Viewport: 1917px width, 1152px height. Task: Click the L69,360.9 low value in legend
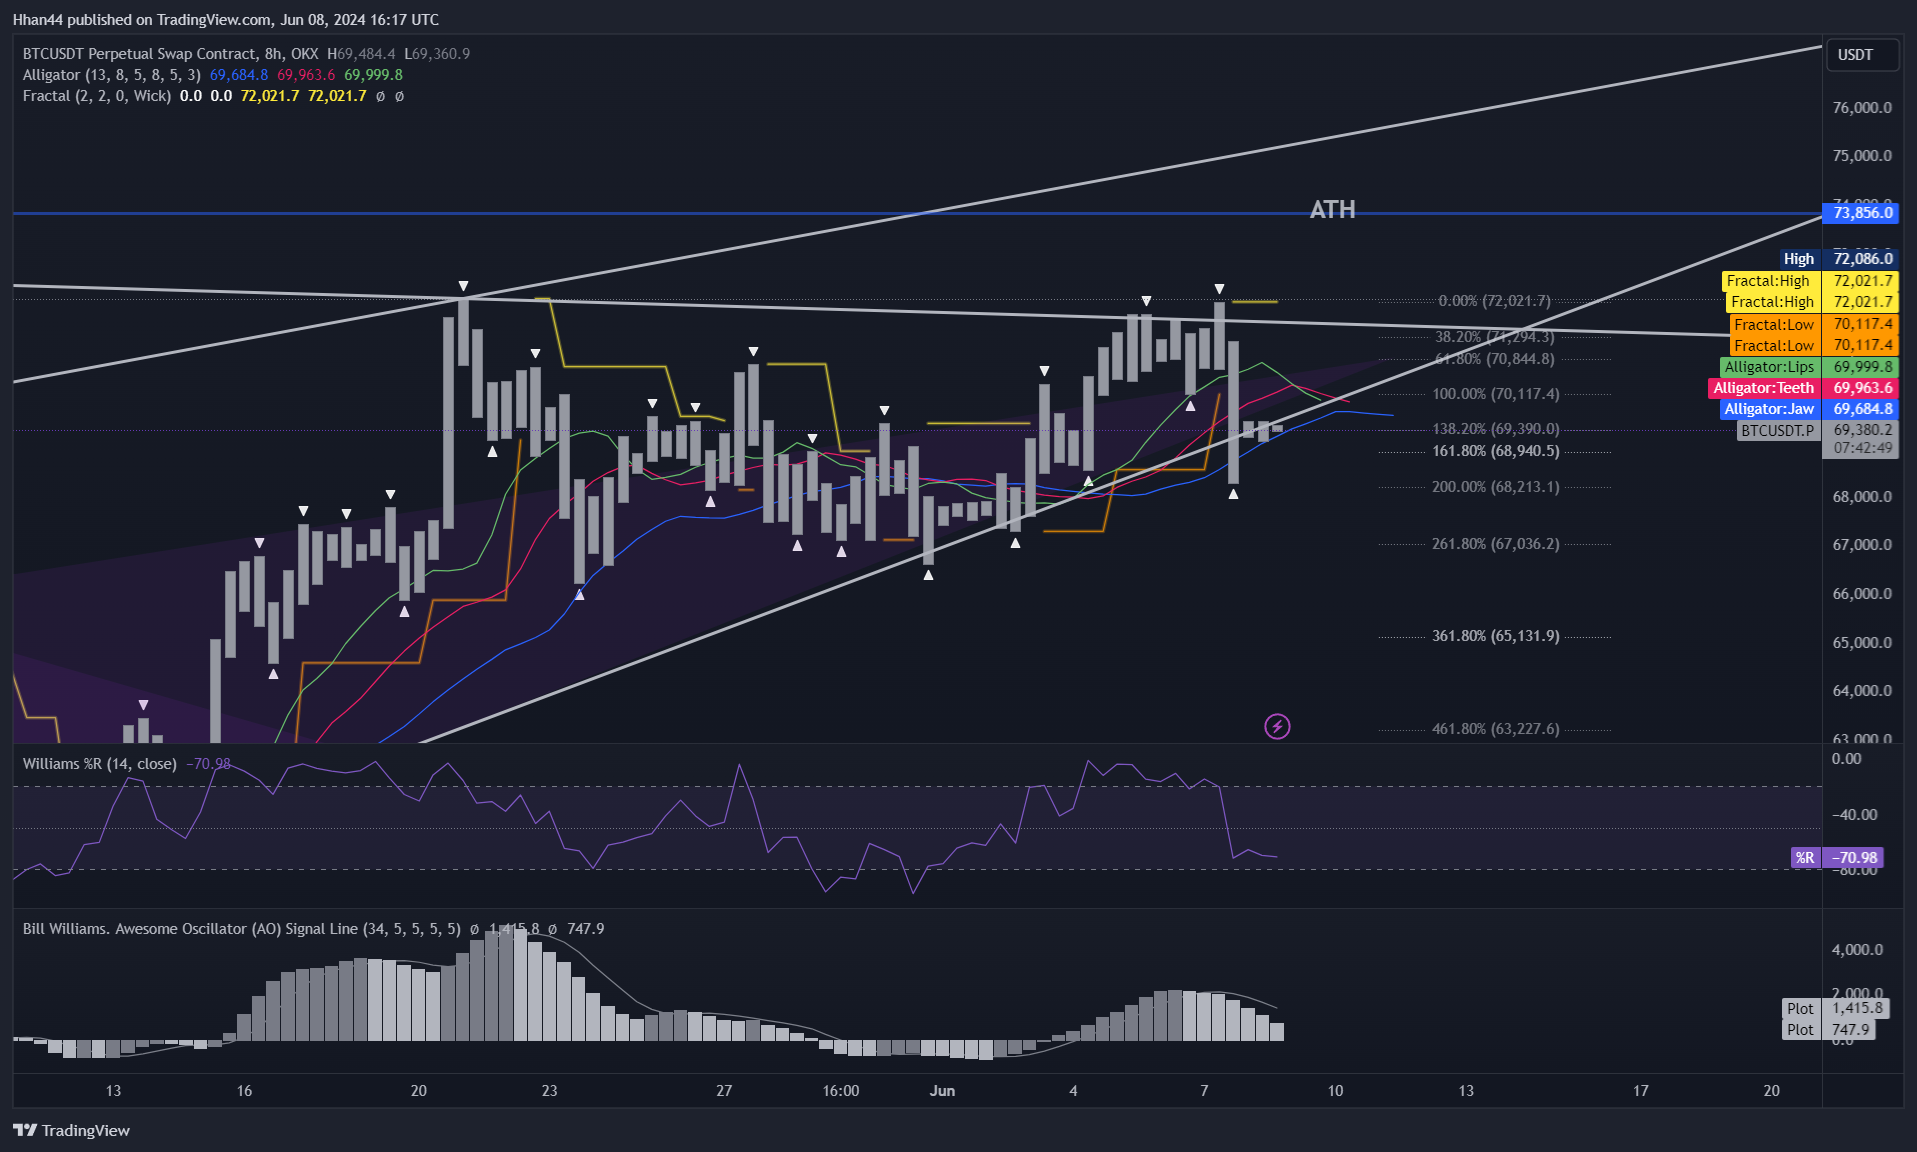click(x=437, y=54)
